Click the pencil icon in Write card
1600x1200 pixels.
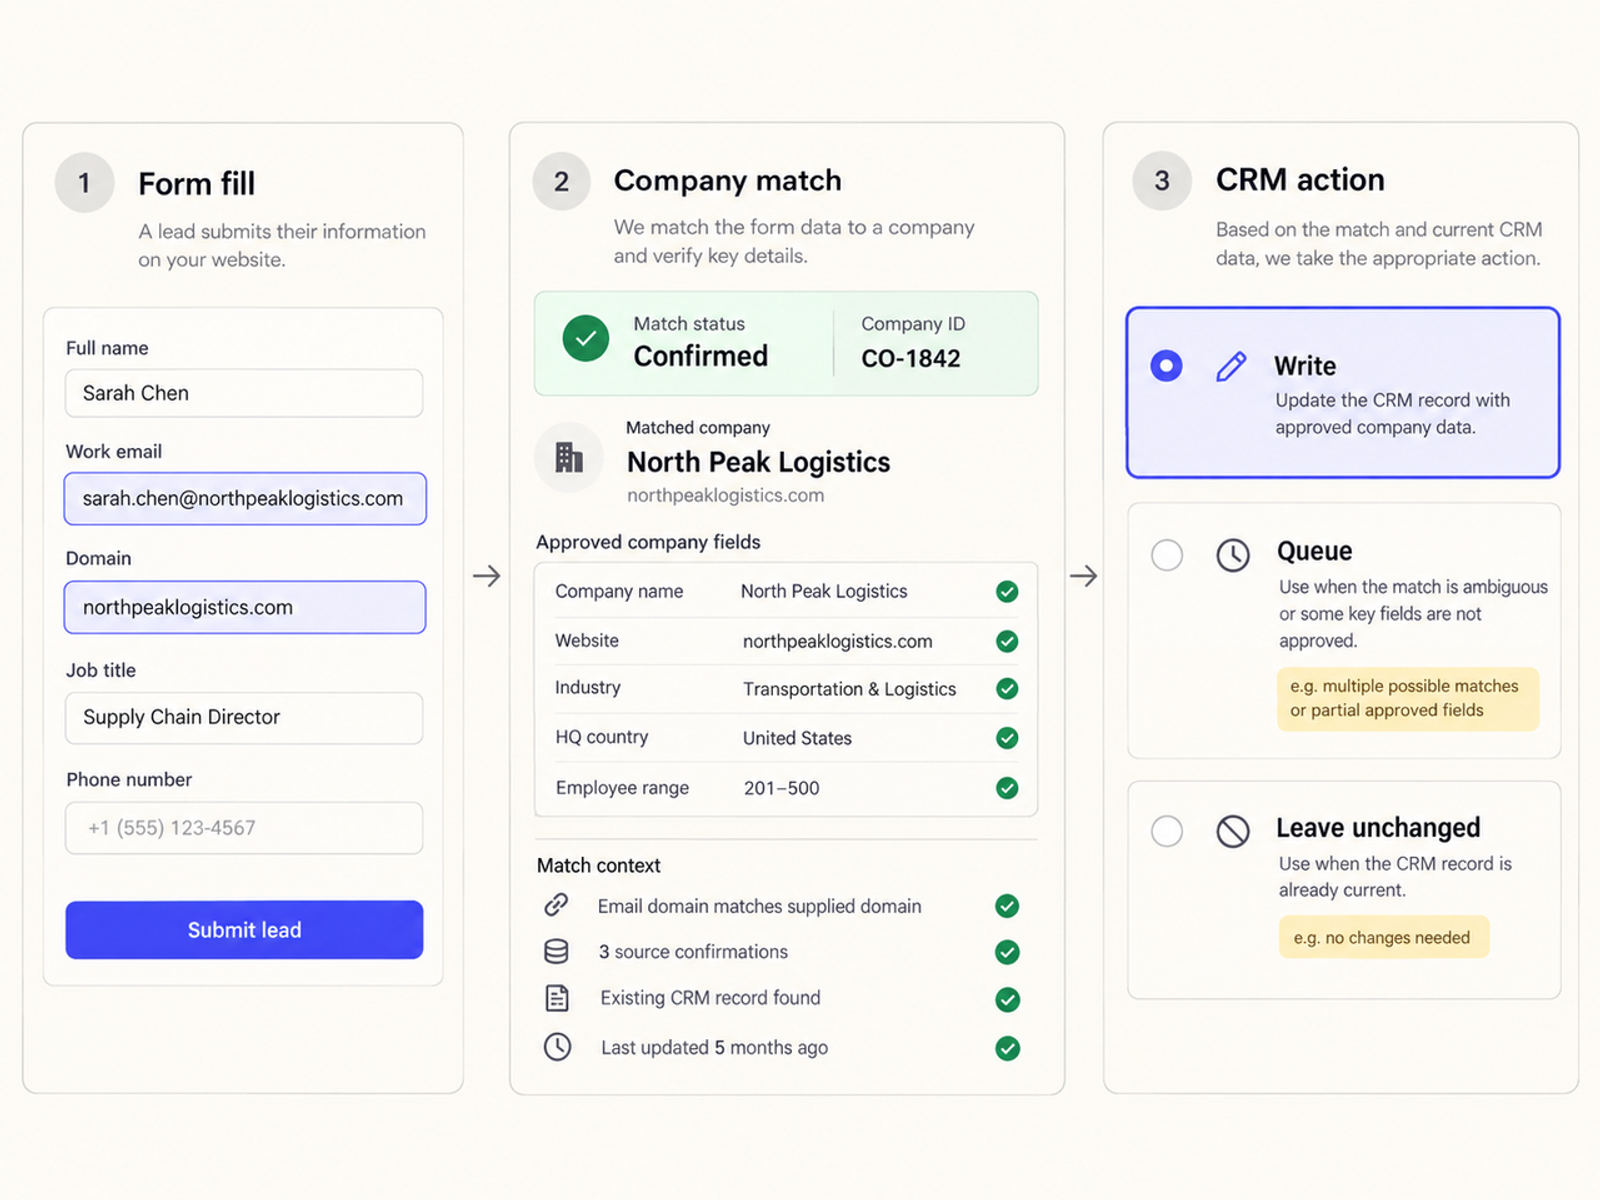(1231, 366)
